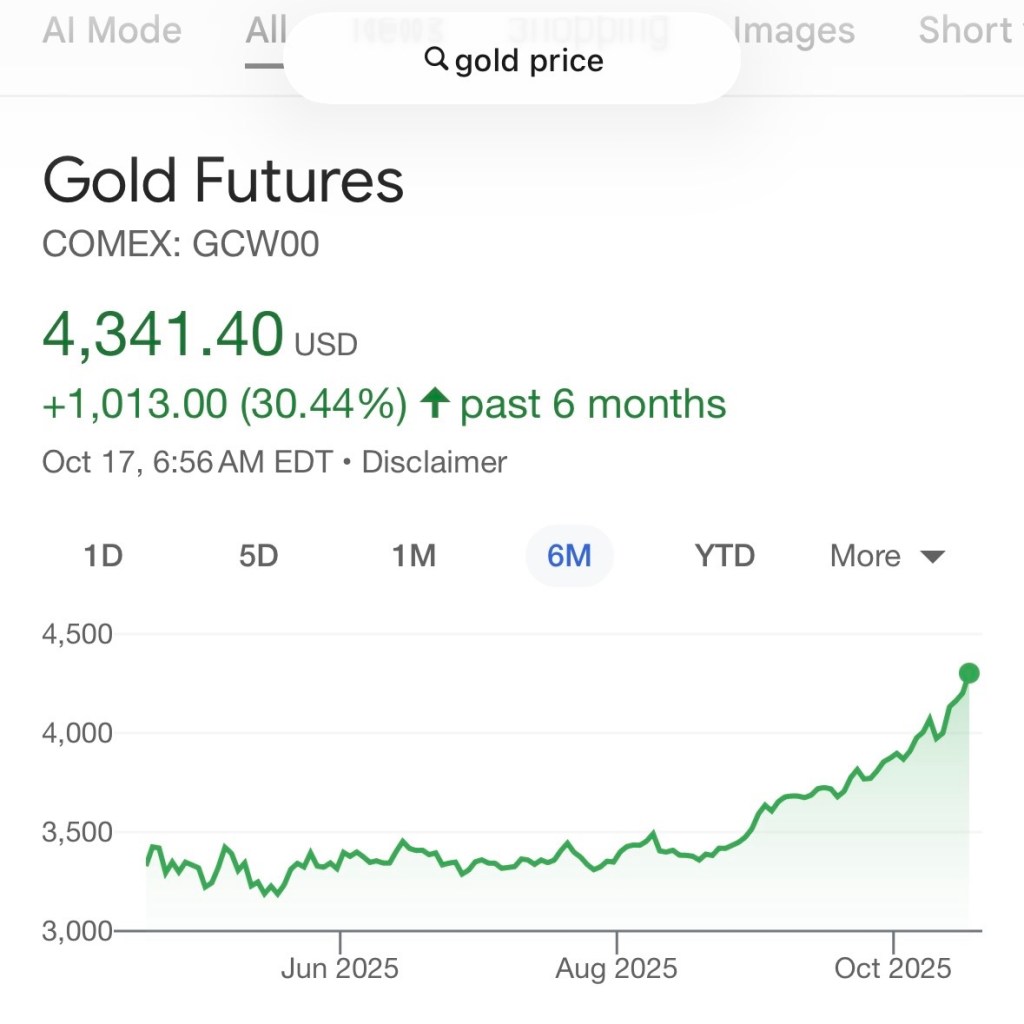Show the YTD chart range
Image resolution: width=1024 pixels, height=1024 pixels.
click(x=724, y=556)
